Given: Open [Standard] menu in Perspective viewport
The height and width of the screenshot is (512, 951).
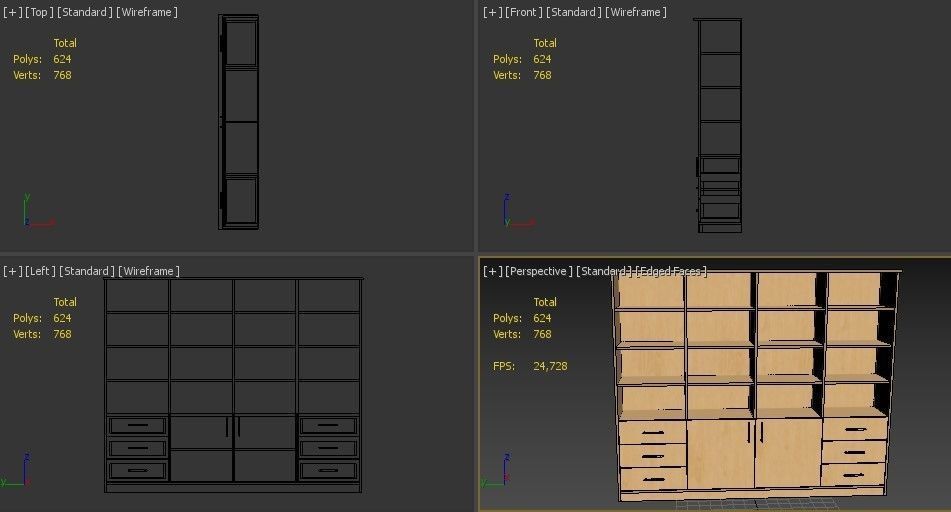Looking at the screenshot, I should tap(603, 271).
